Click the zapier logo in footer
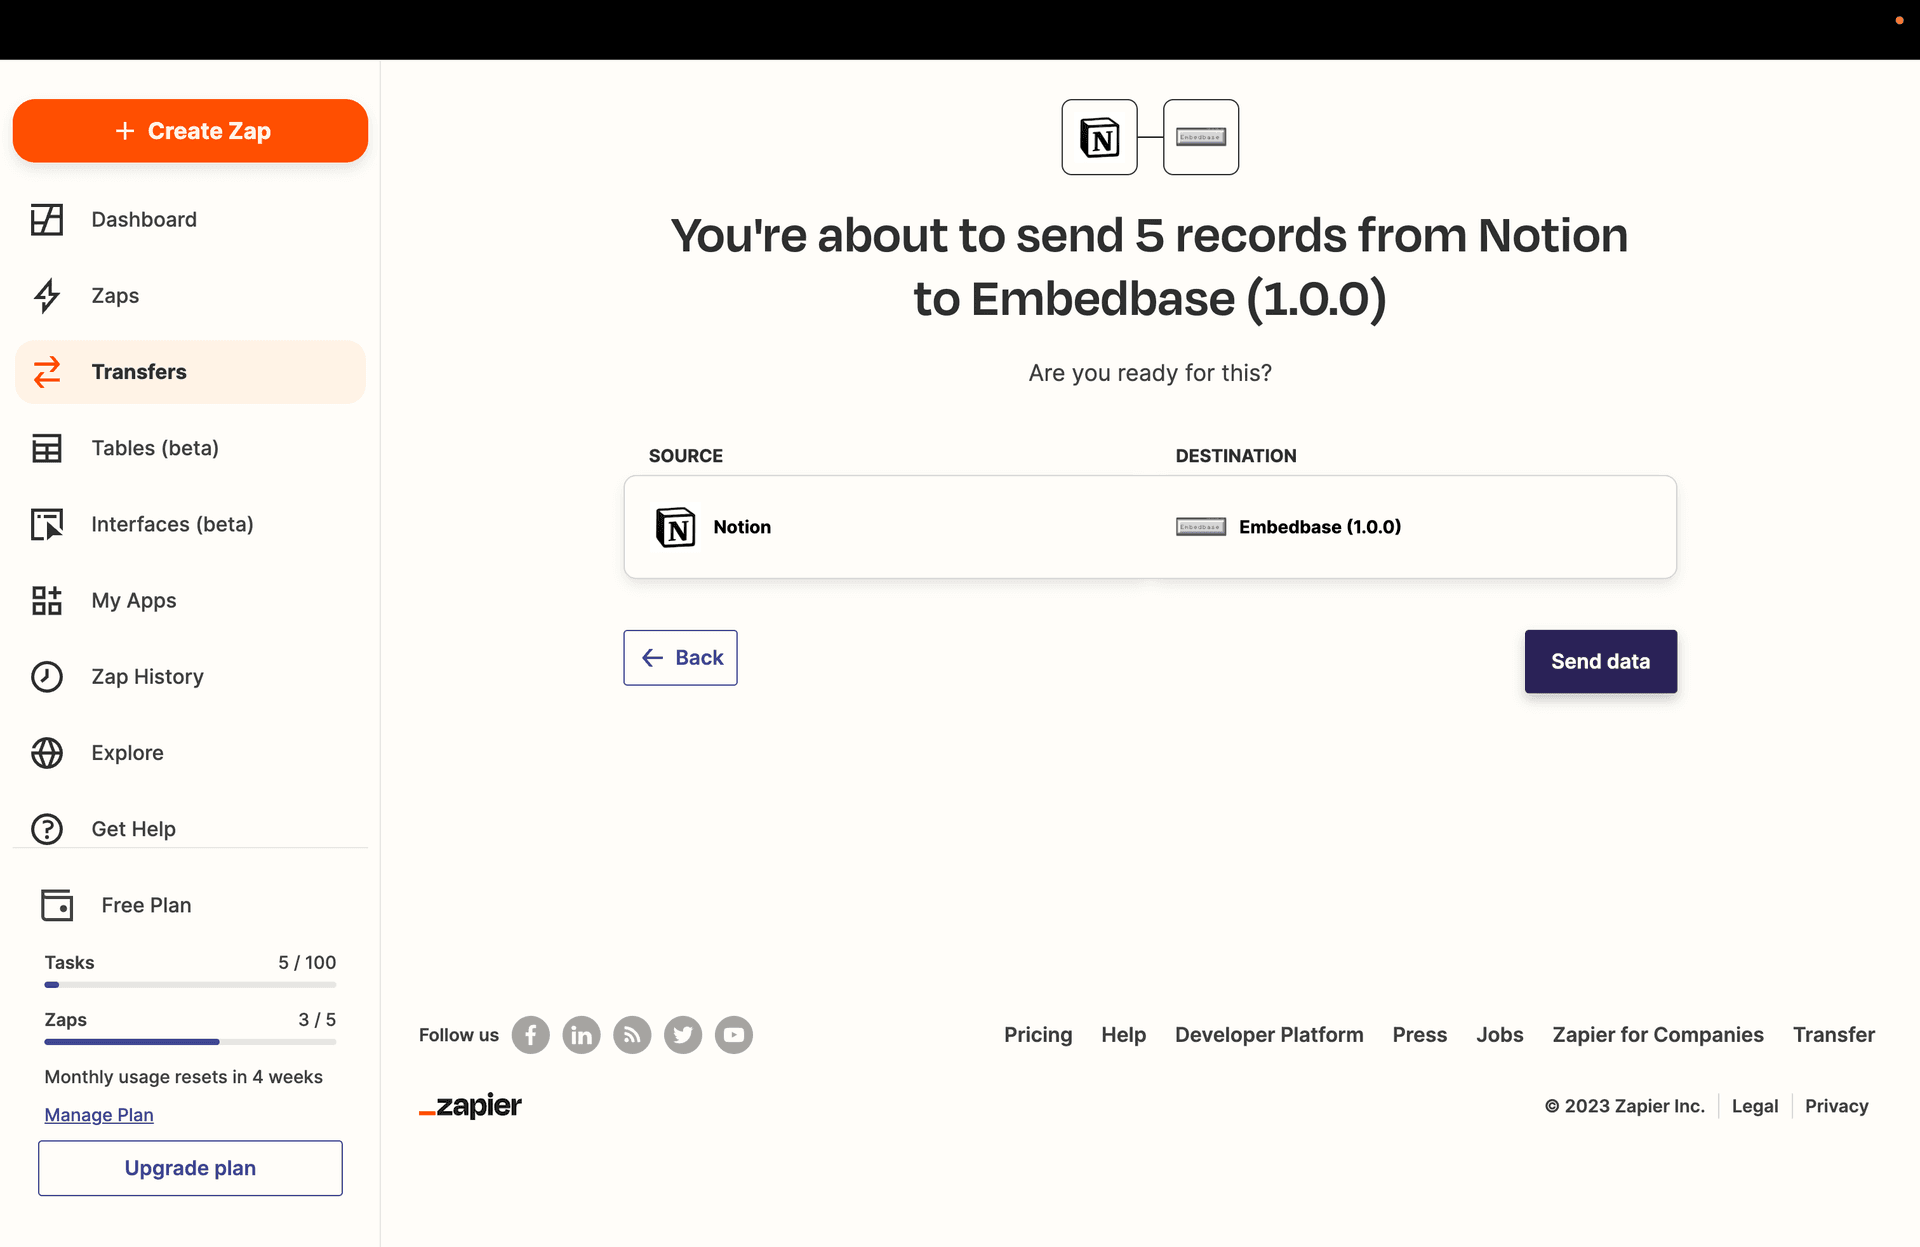1920x1247 pixels. click(470, 1106)
